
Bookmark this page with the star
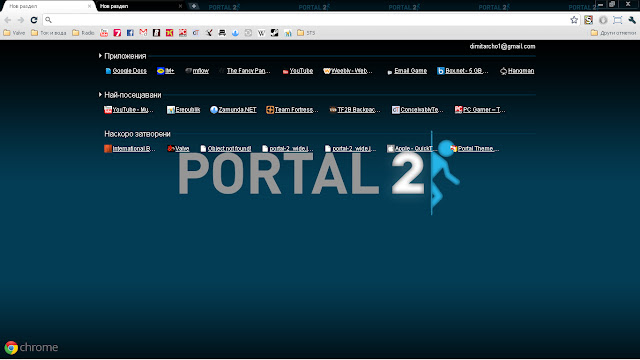[574, 20]
